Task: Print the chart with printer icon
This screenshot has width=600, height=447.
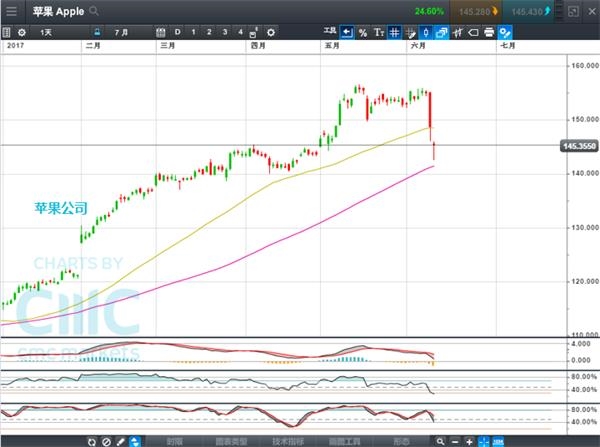Action: pos(489,33)
